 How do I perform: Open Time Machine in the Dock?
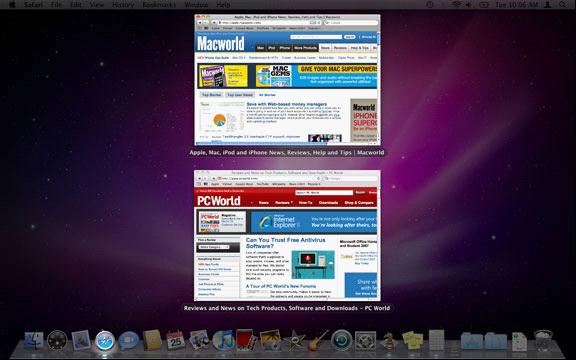pyautogui.click(x=342, y=341)
